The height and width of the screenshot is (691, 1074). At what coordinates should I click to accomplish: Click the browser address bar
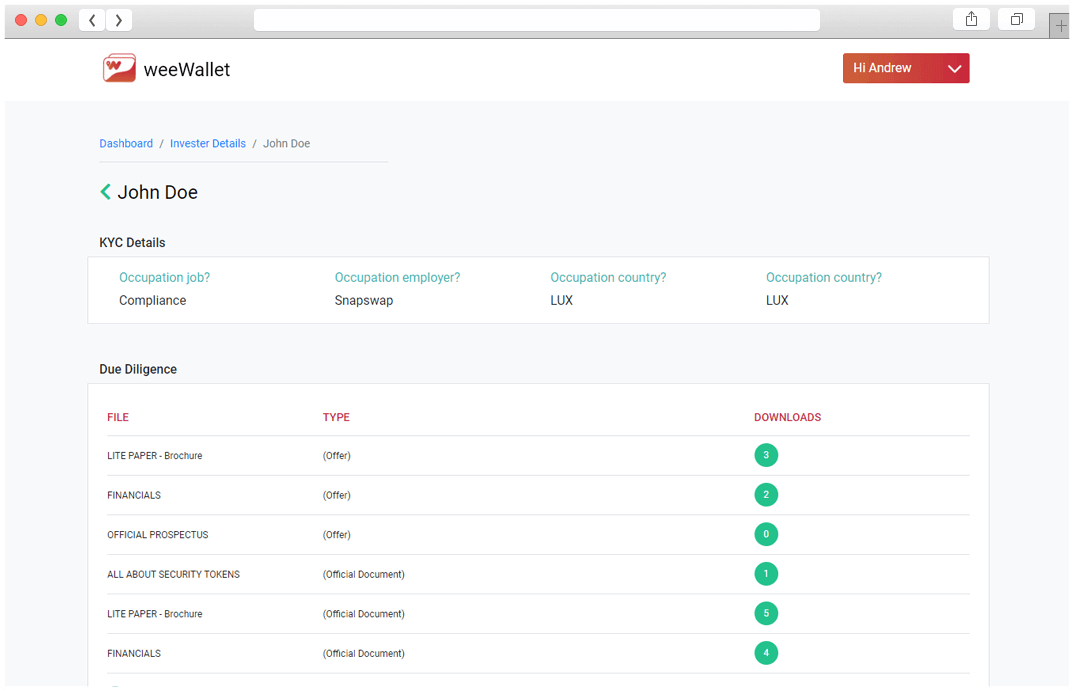click(536, 20)
